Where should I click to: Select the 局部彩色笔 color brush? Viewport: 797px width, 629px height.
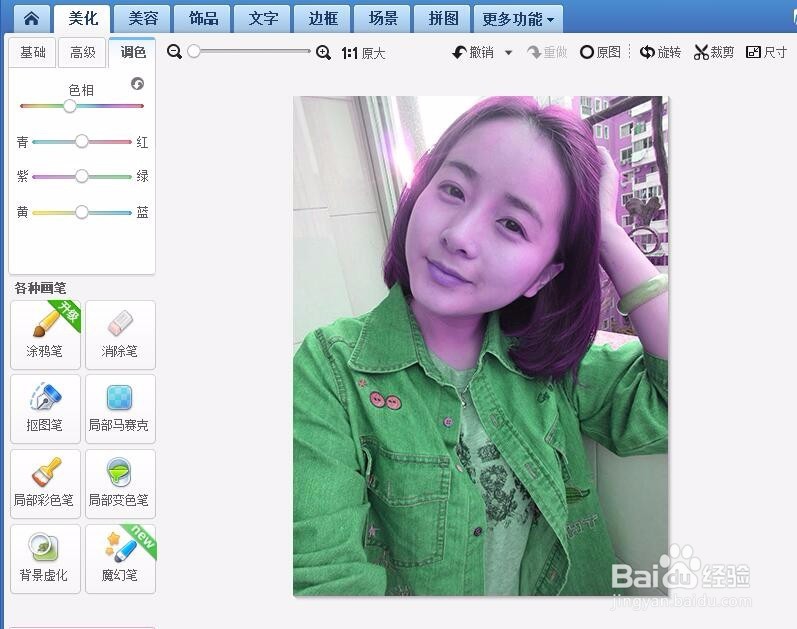(x=45, y=484)
